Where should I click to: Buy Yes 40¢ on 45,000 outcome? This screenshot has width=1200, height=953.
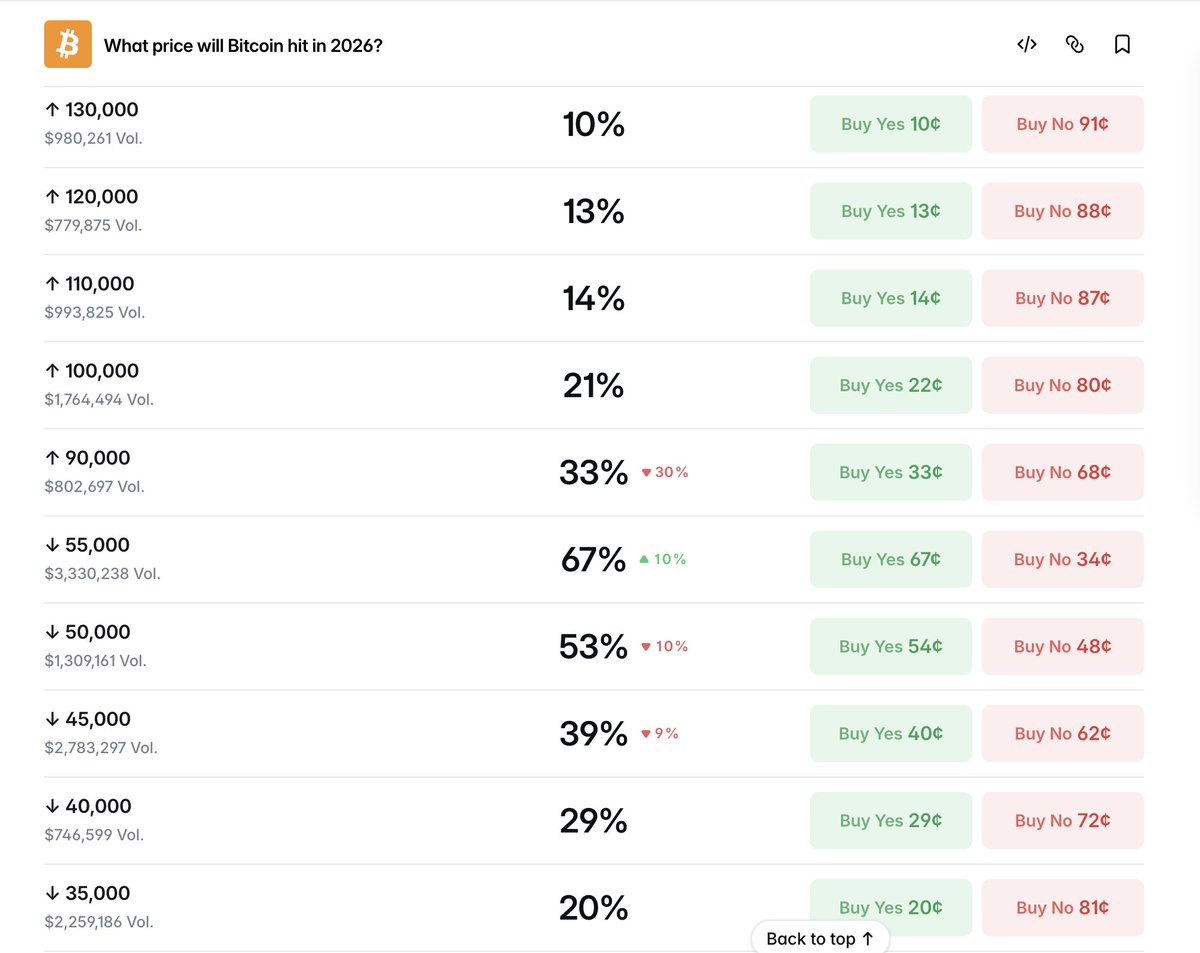point(891,733)
